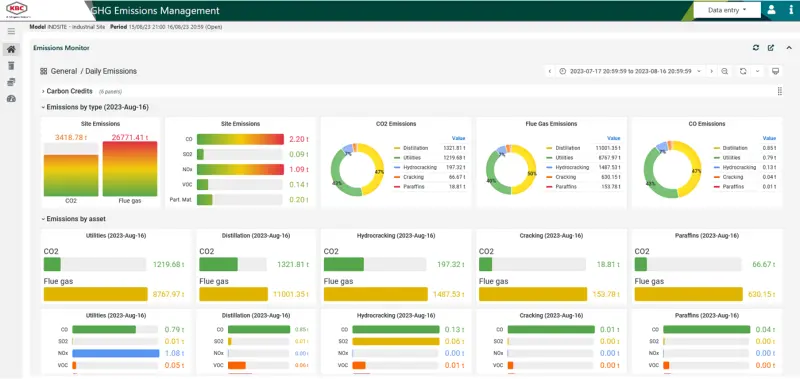Click the CO Emissions panel title
The height and width of the screenshot is (379, 800).
pyautogui.click(x=707, y=124)
